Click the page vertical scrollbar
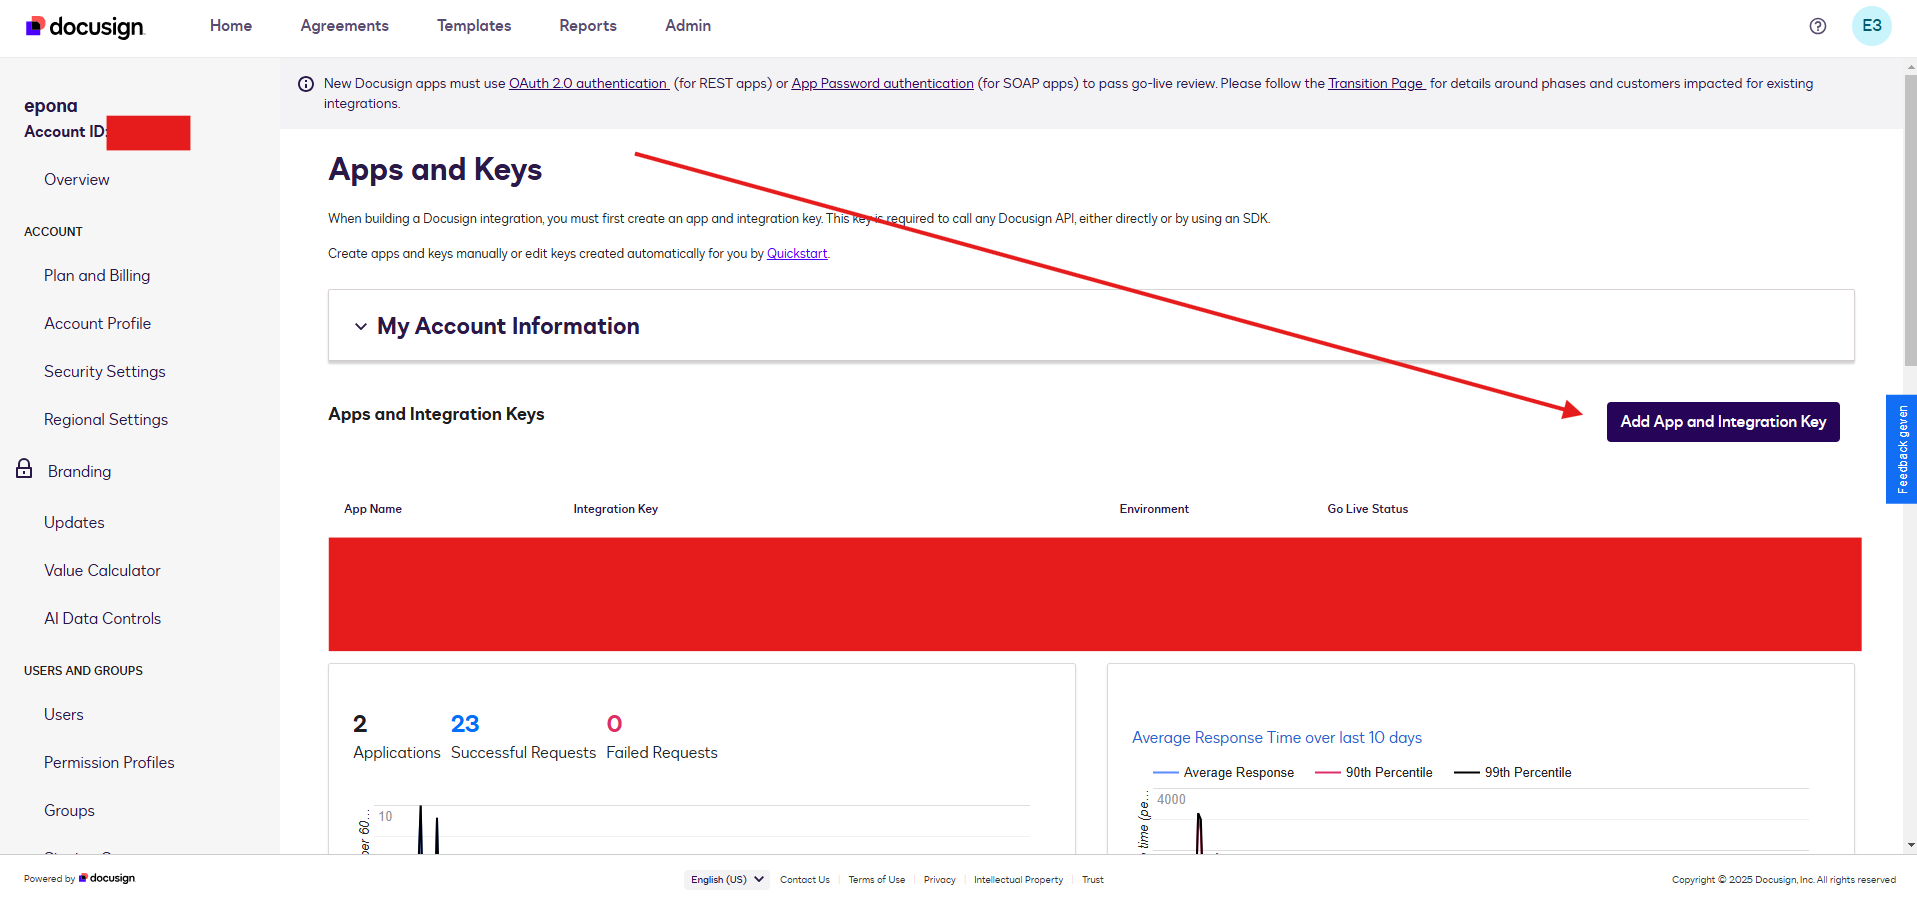The height and width of the screenshot is (903, 1917). 1910,220
